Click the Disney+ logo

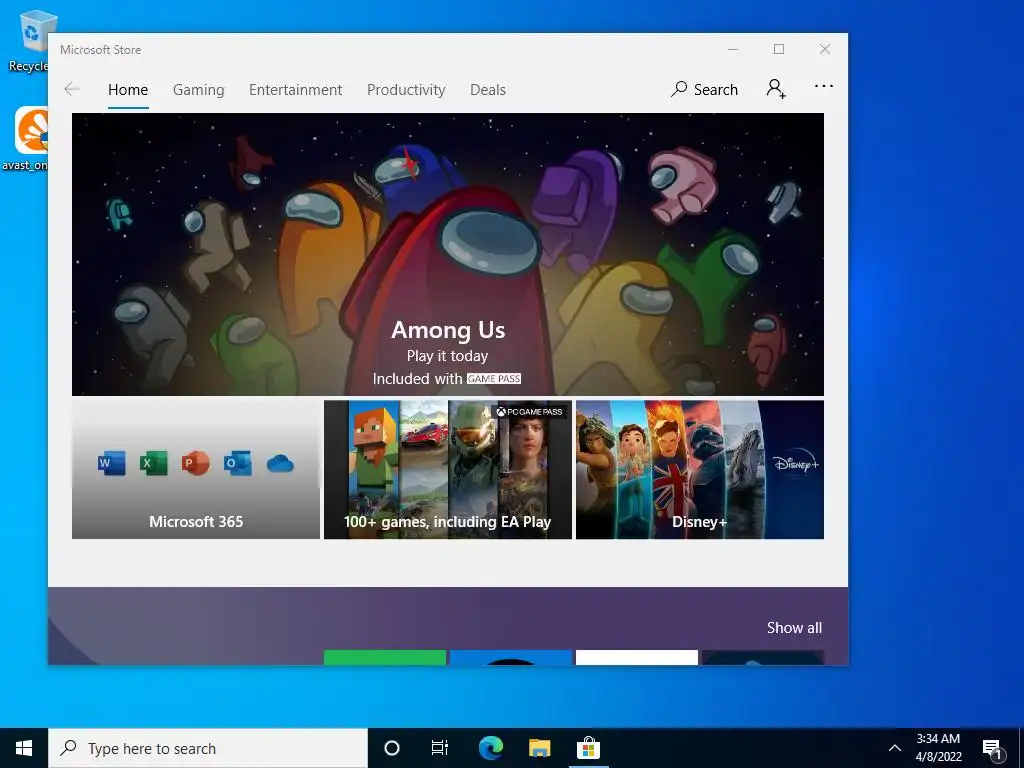coord(795,464)
